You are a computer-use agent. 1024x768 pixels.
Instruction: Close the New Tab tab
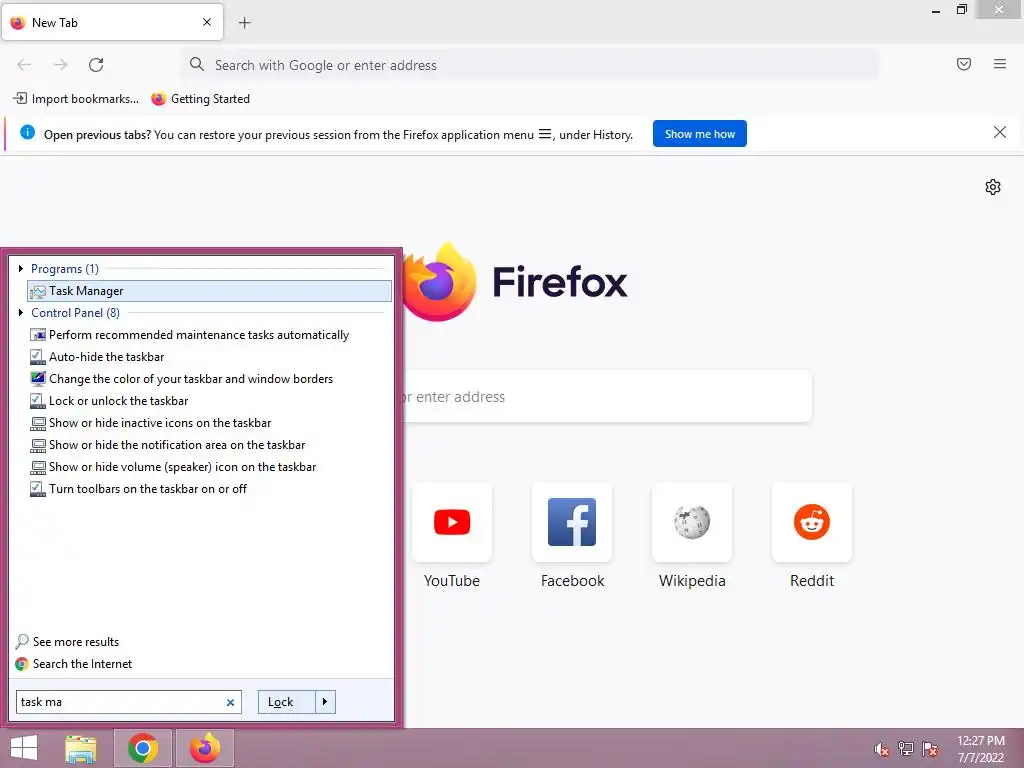207,22
